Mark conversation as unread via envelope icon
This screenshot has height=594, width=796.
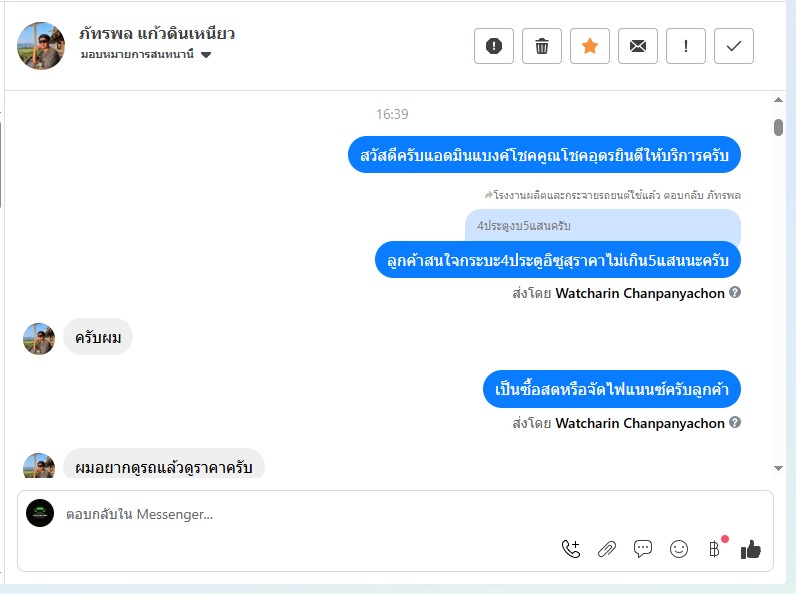(x=638, y=46)
